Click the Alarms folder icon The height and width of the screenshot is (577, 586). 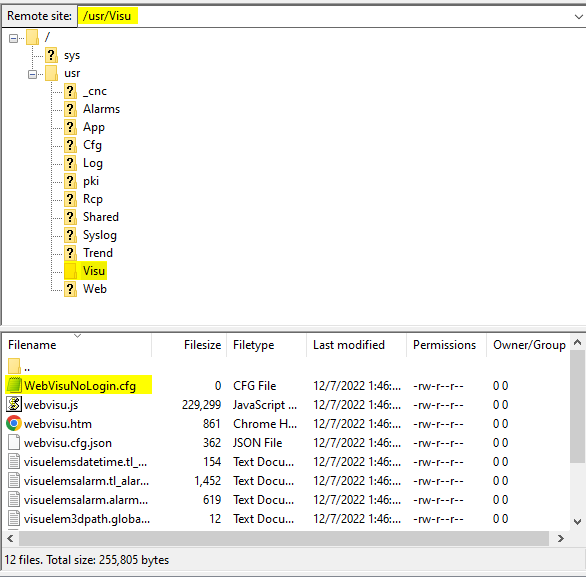[70, 109]
